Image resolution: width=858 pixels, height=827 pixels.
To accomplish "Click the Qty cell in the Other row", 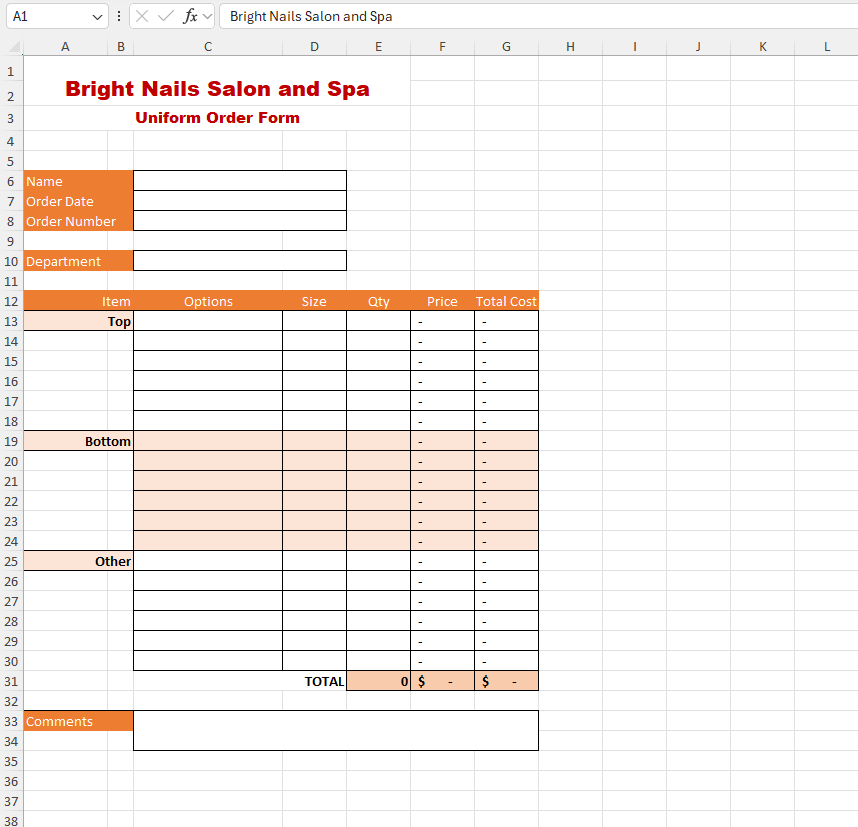I will 378,561.
